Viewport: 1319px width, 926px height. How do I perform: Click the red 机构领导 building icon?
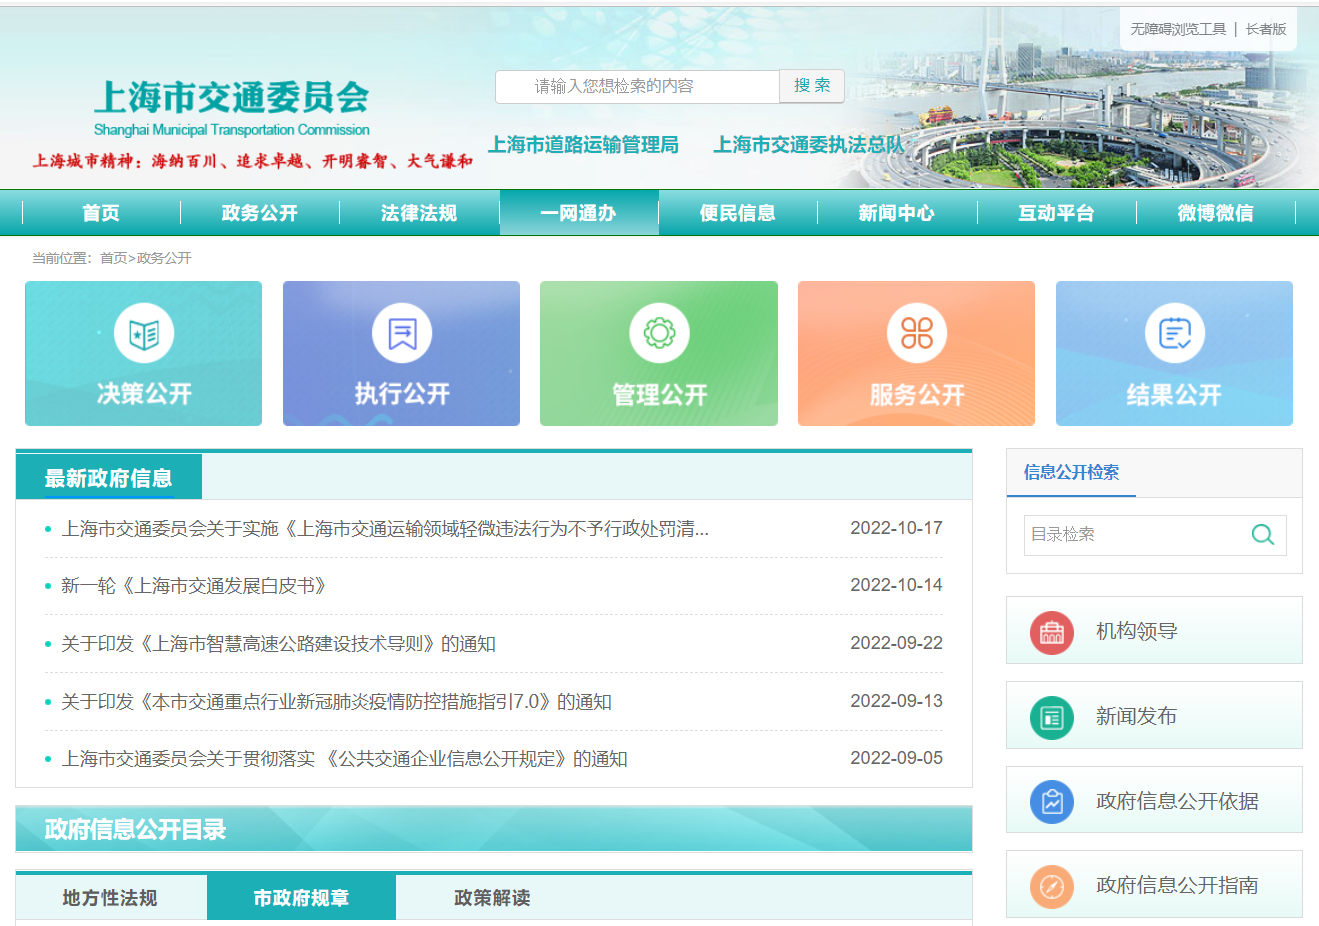(x=1051, y=632)
